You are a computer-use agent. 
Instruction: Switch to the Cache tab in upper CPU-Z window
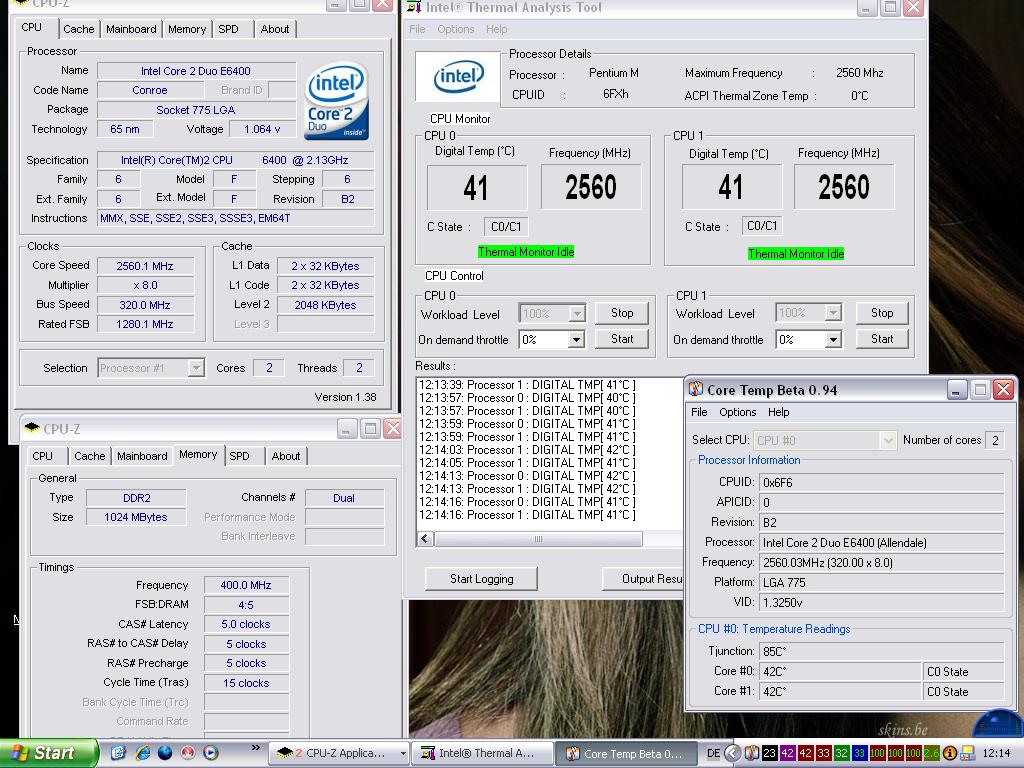pyautogui.click(x=78, y=29)
